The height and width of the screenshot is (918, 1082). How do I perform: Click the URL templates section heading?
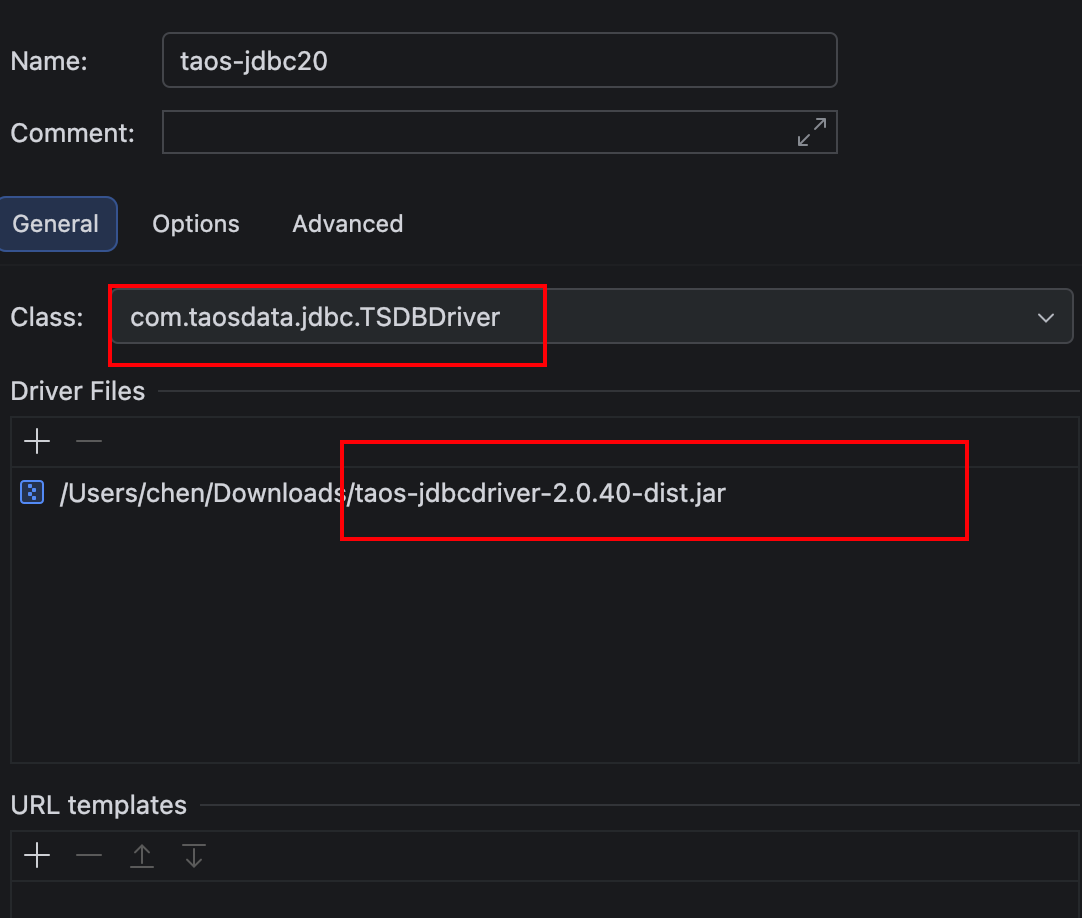[x=99, y=805]
